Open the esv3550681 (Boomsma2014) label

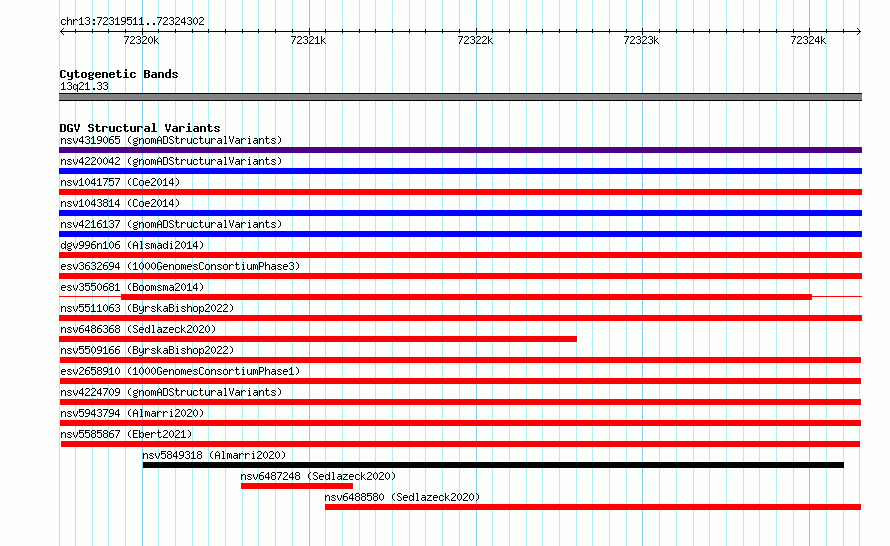click(132, 287)
